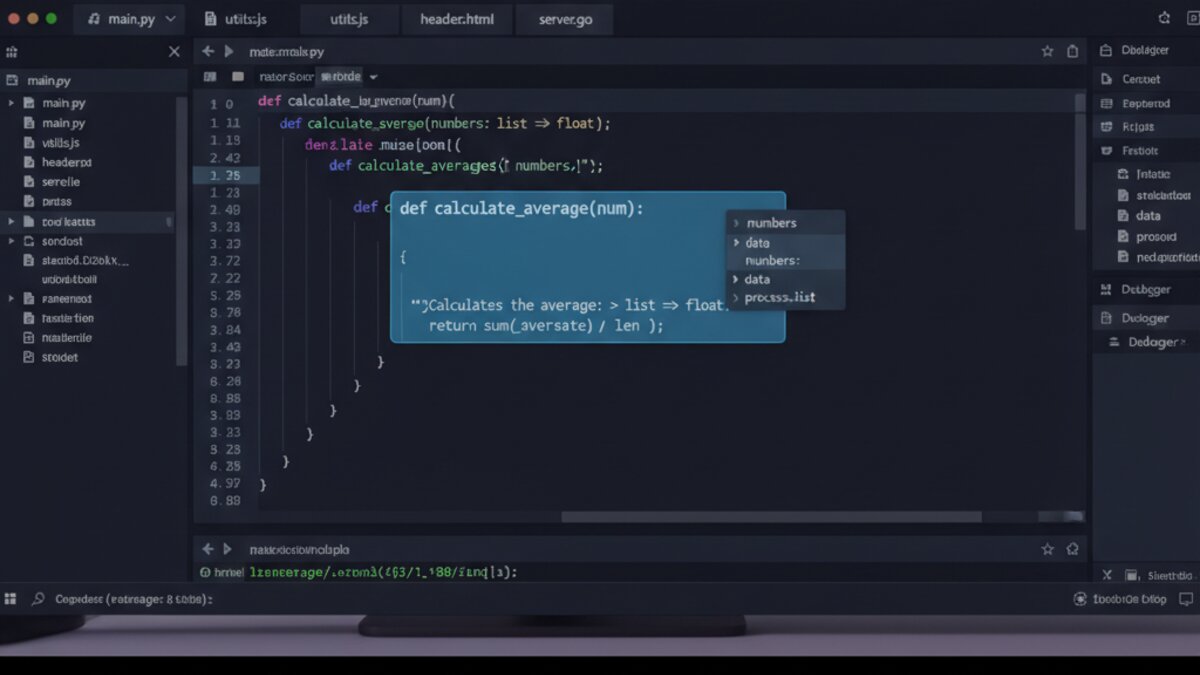Switch to the header.html tab
The image size is (1200, 675).
click(459, 18)
